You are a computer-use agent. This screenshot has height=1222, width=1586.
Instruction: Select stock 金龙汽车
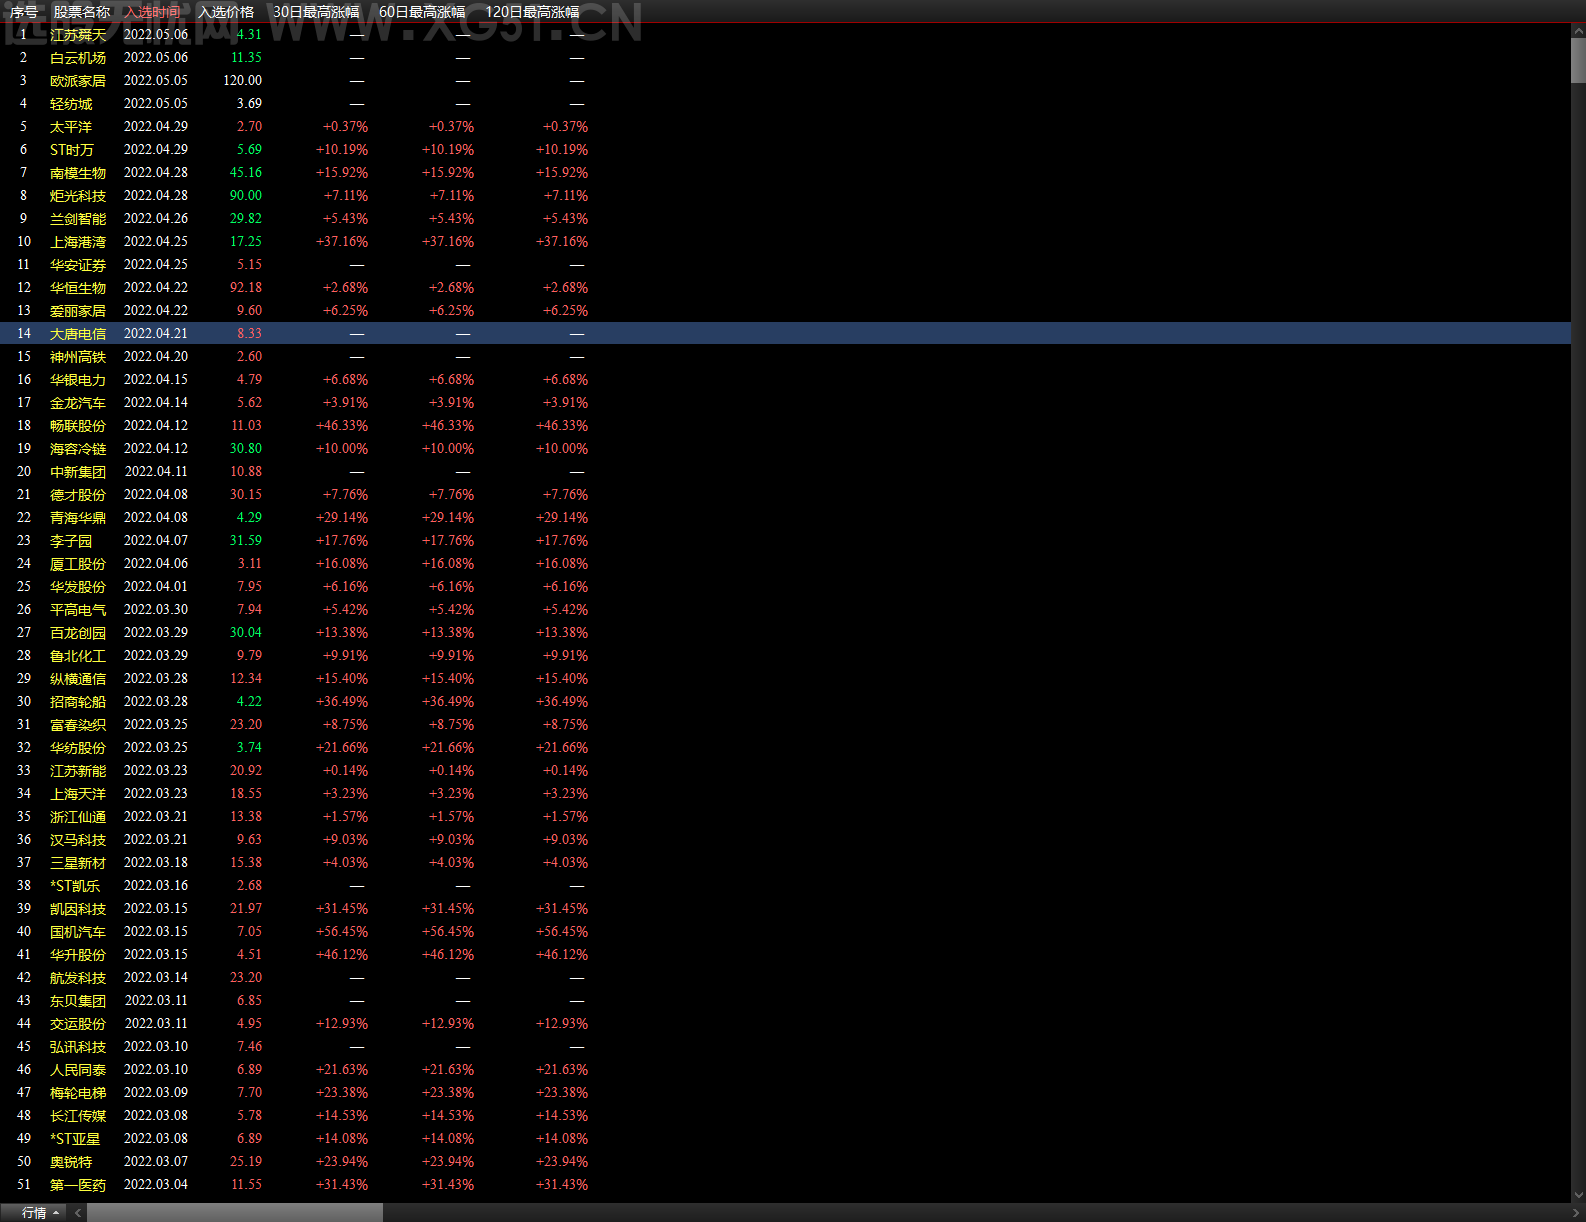[x=78, y=403]
